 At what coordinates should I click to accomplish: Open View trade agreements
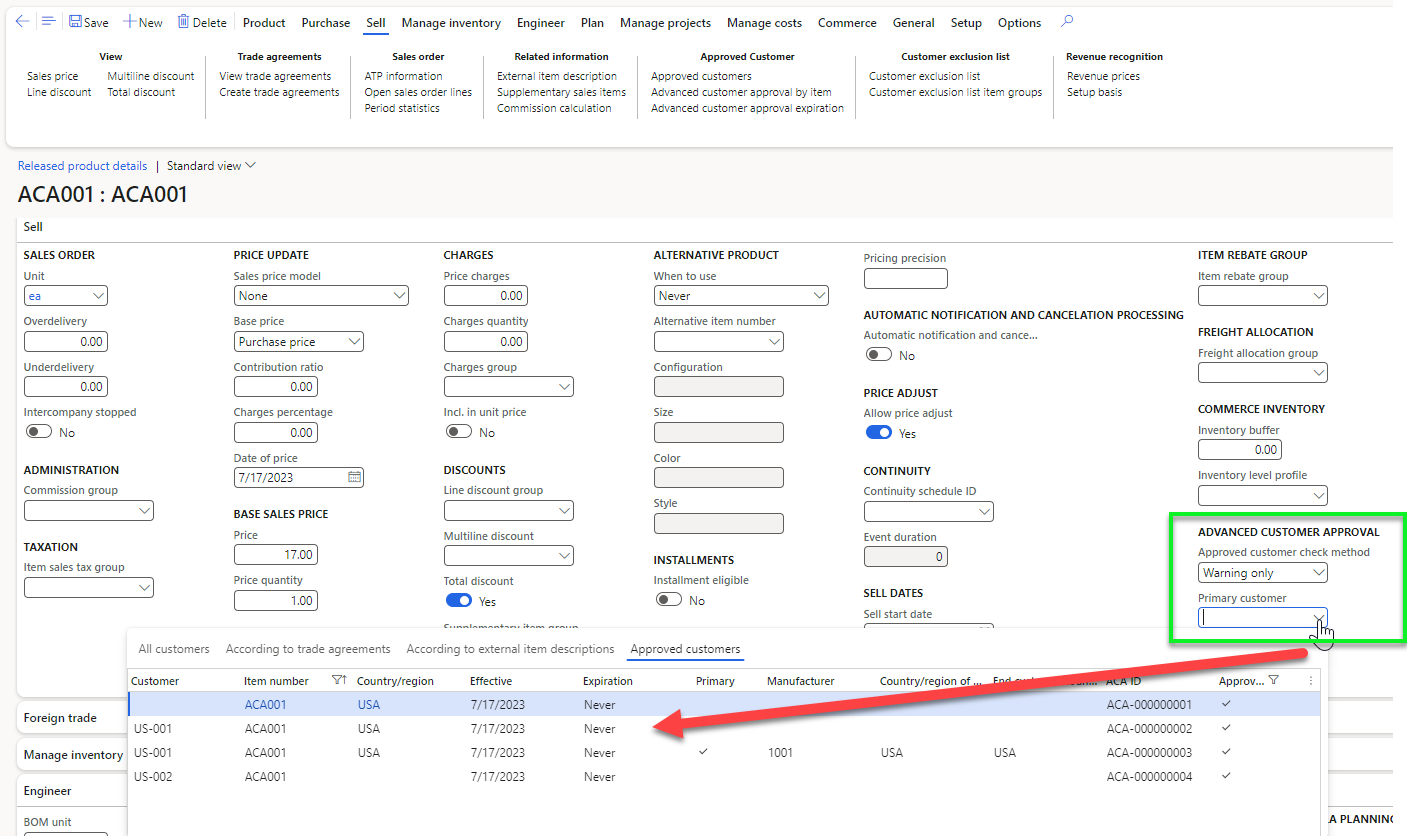[x=274, y=75]
